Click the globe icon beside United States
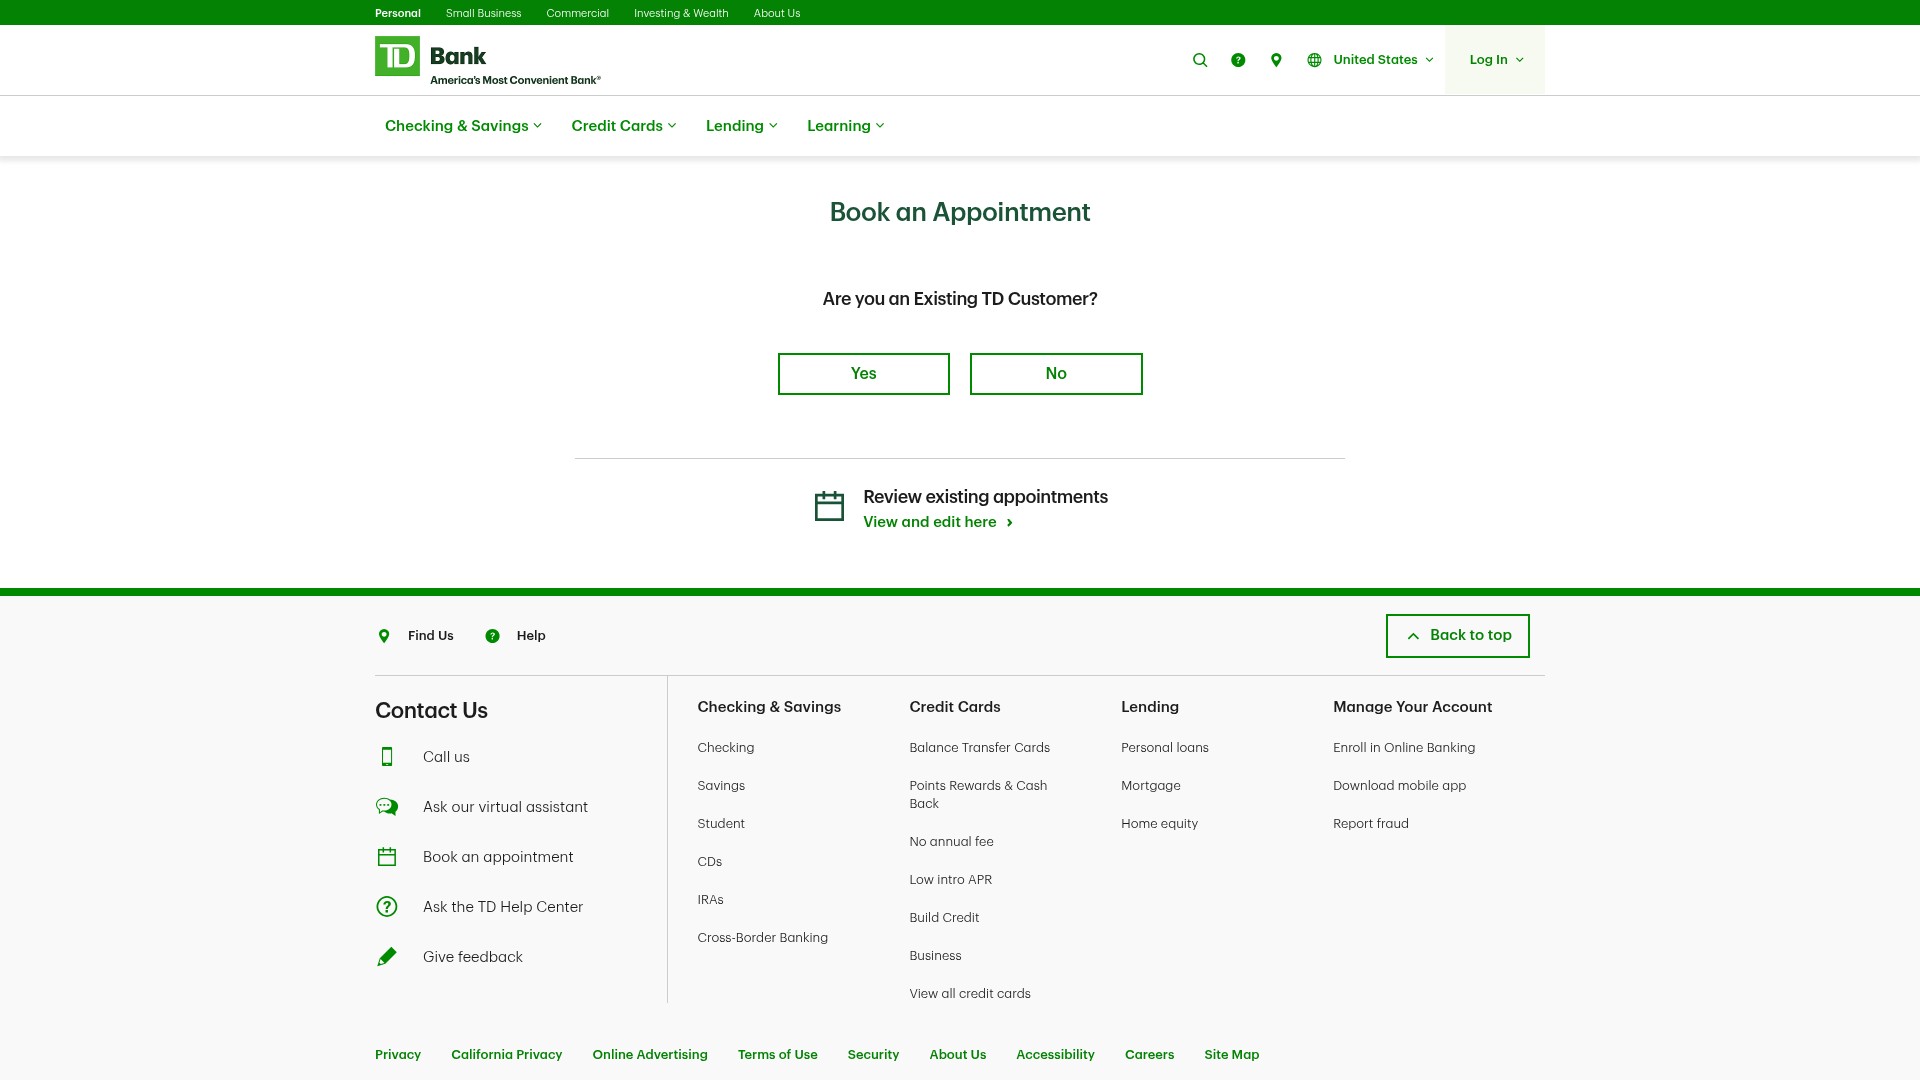This screenshot has width=1920, height=1080. pos(1314,60)
